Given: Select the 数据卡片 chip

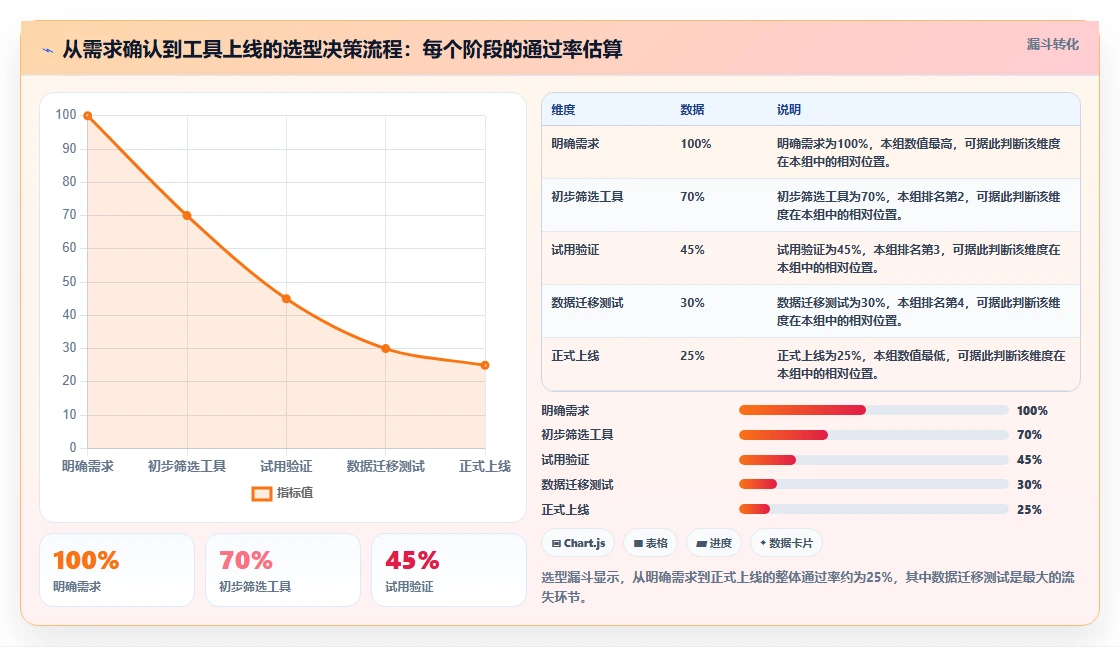Looking at the screenshot, I should tap(786, 543).
